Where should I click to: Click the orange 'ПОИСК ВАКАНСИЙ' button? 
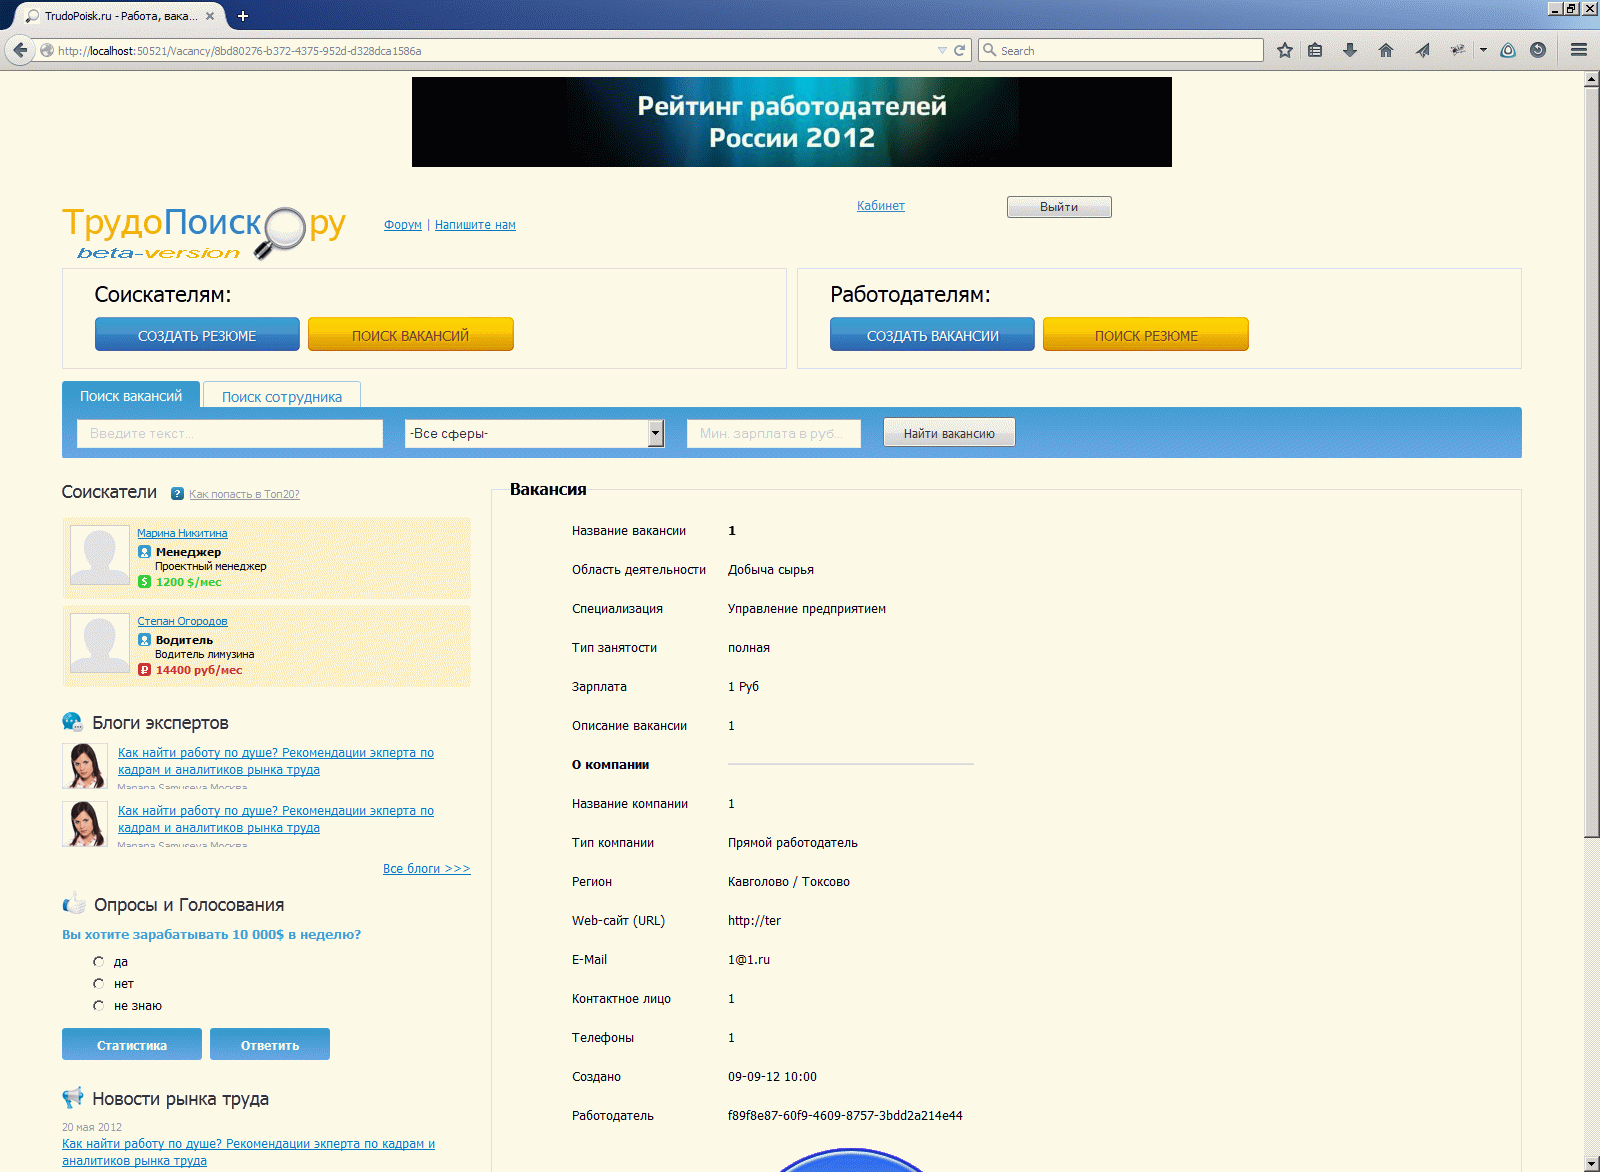(410, 335)
